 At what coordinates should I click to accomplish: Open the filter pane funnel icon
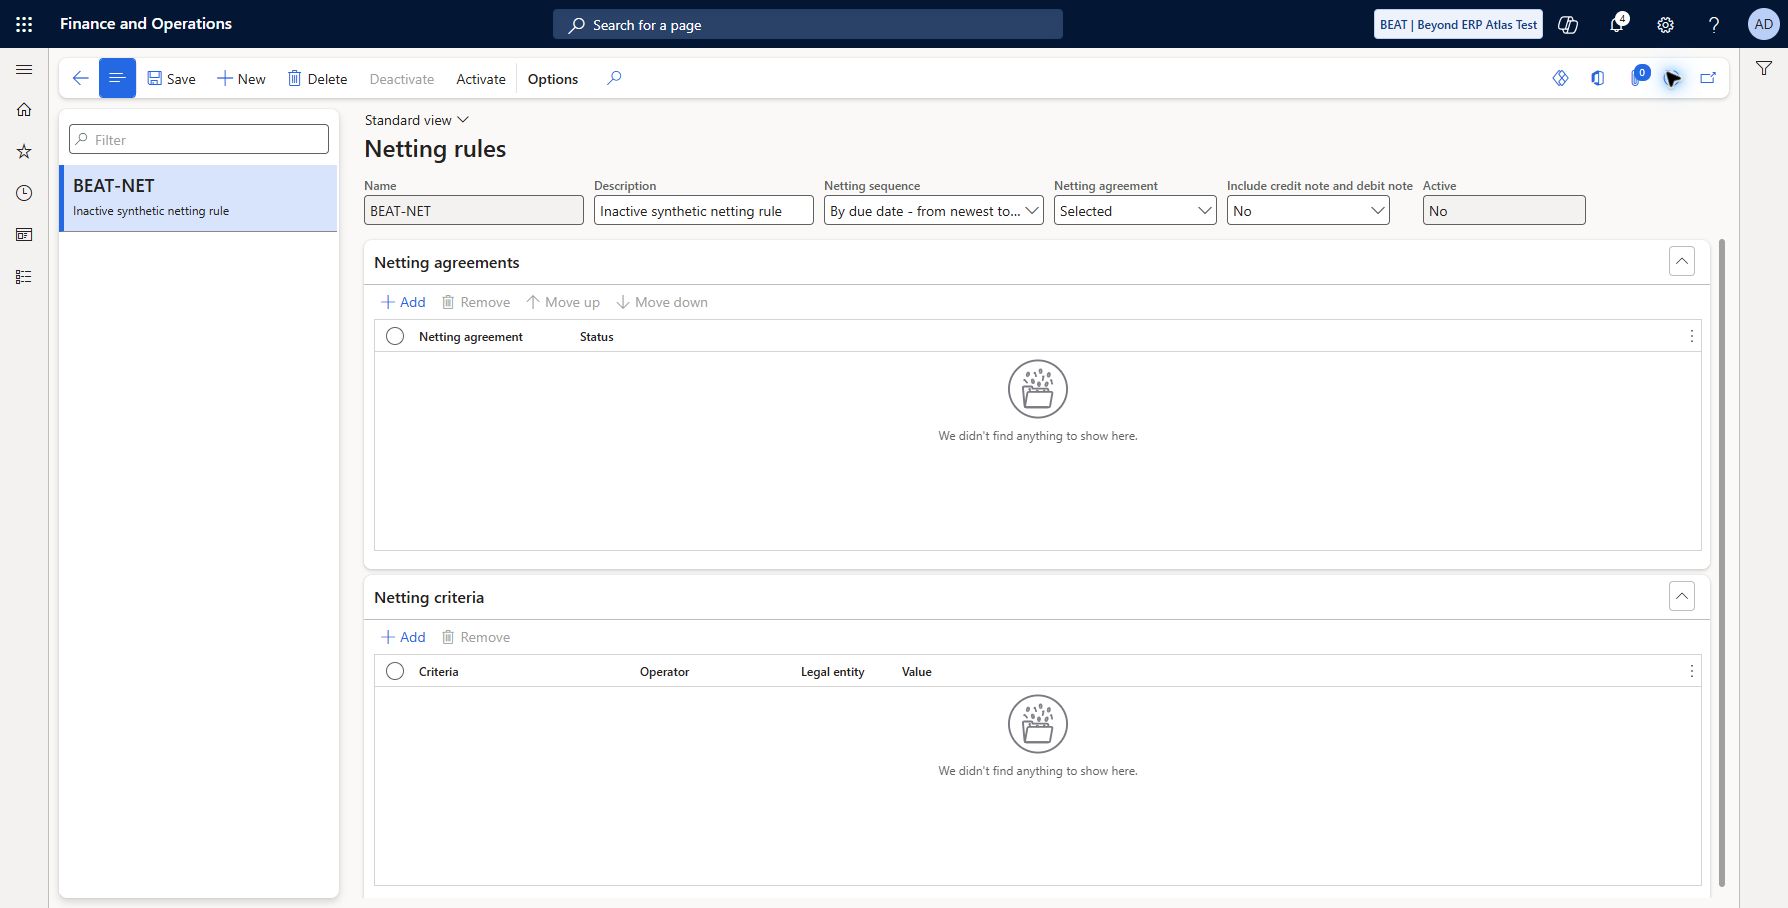pos(1764,68)
